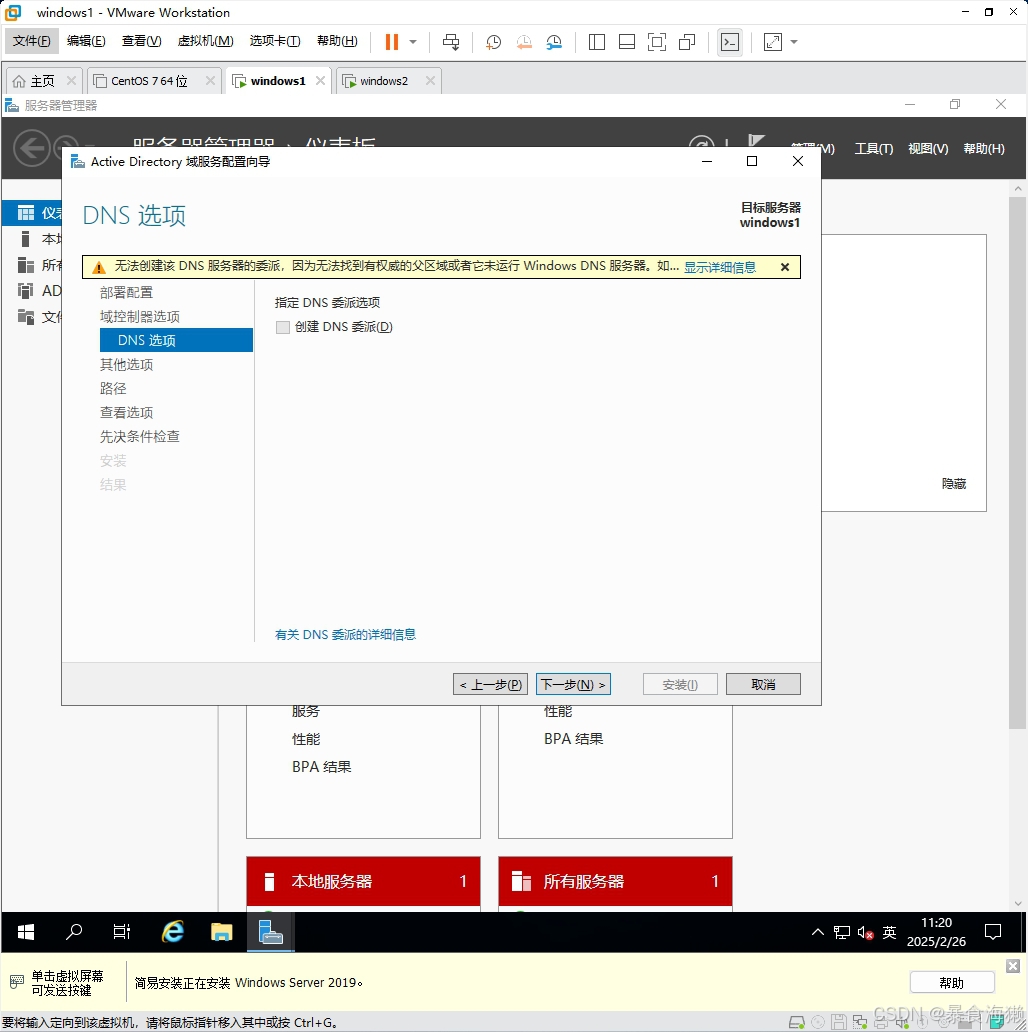Click the revert to snapshot icon
Image resolution: width=1028 pixels, height=1032 pixels.
[x=524, y=42]
